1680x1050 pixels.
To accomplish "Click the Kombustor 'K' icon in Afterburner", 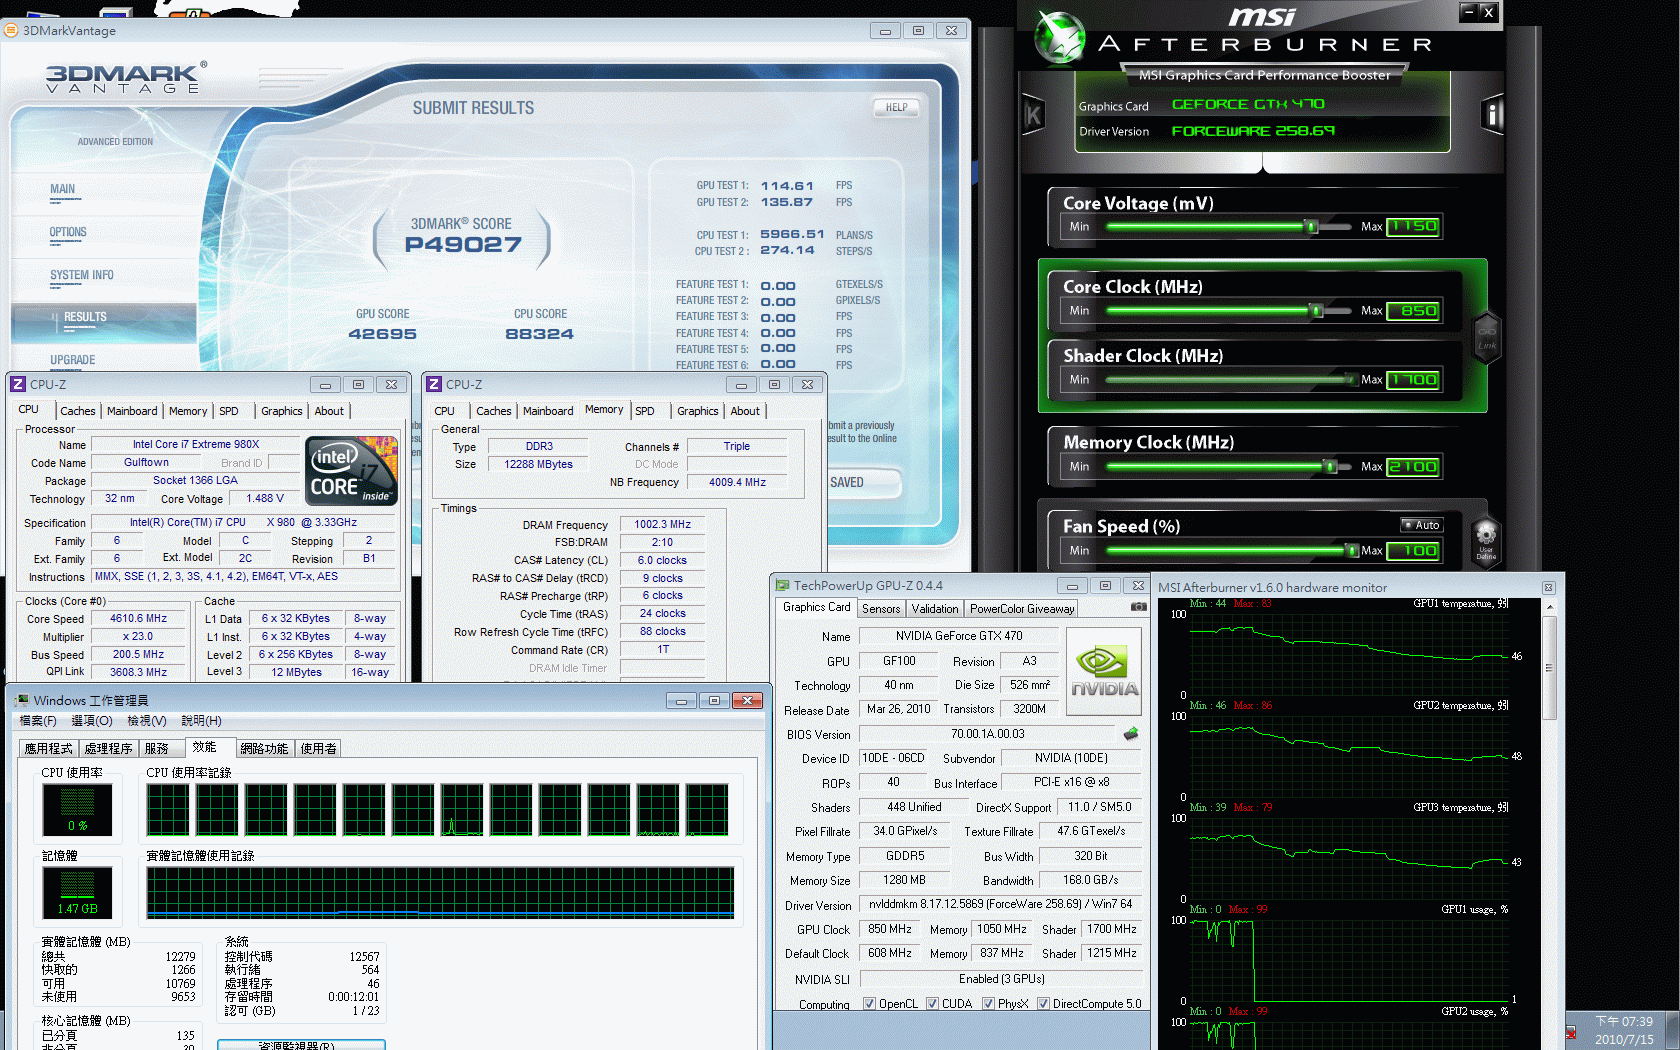I will tap(1033, 115).
